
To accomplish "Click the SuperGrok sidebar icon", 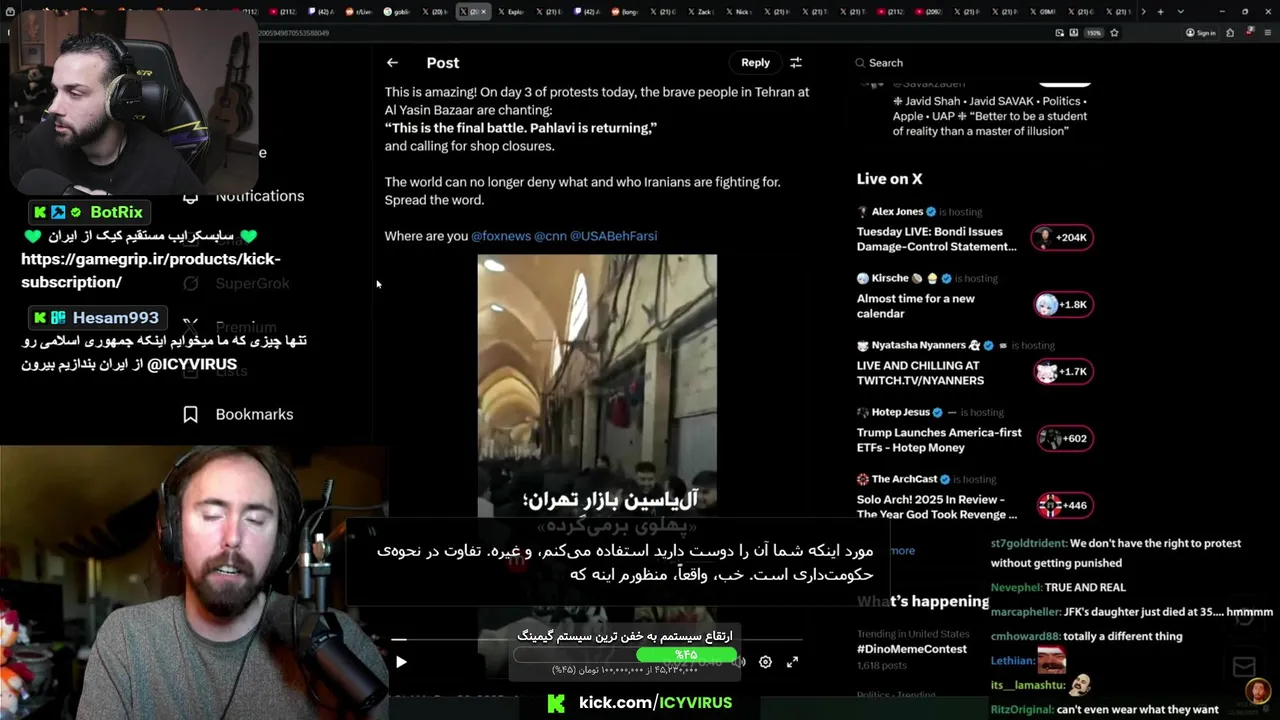I will click(x=190, y=283).
